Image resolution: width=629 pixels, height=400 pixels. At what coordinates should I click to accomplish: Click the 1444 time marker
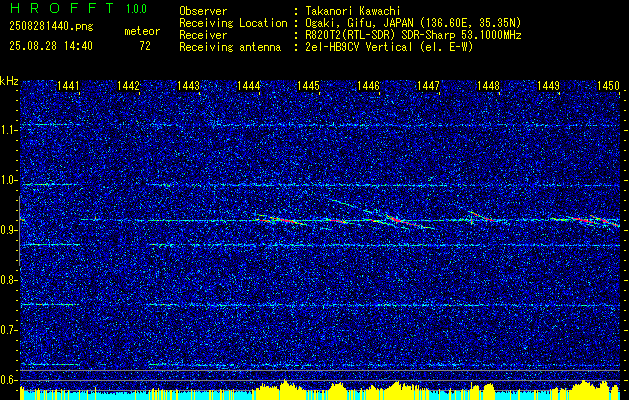click(248, 85)
